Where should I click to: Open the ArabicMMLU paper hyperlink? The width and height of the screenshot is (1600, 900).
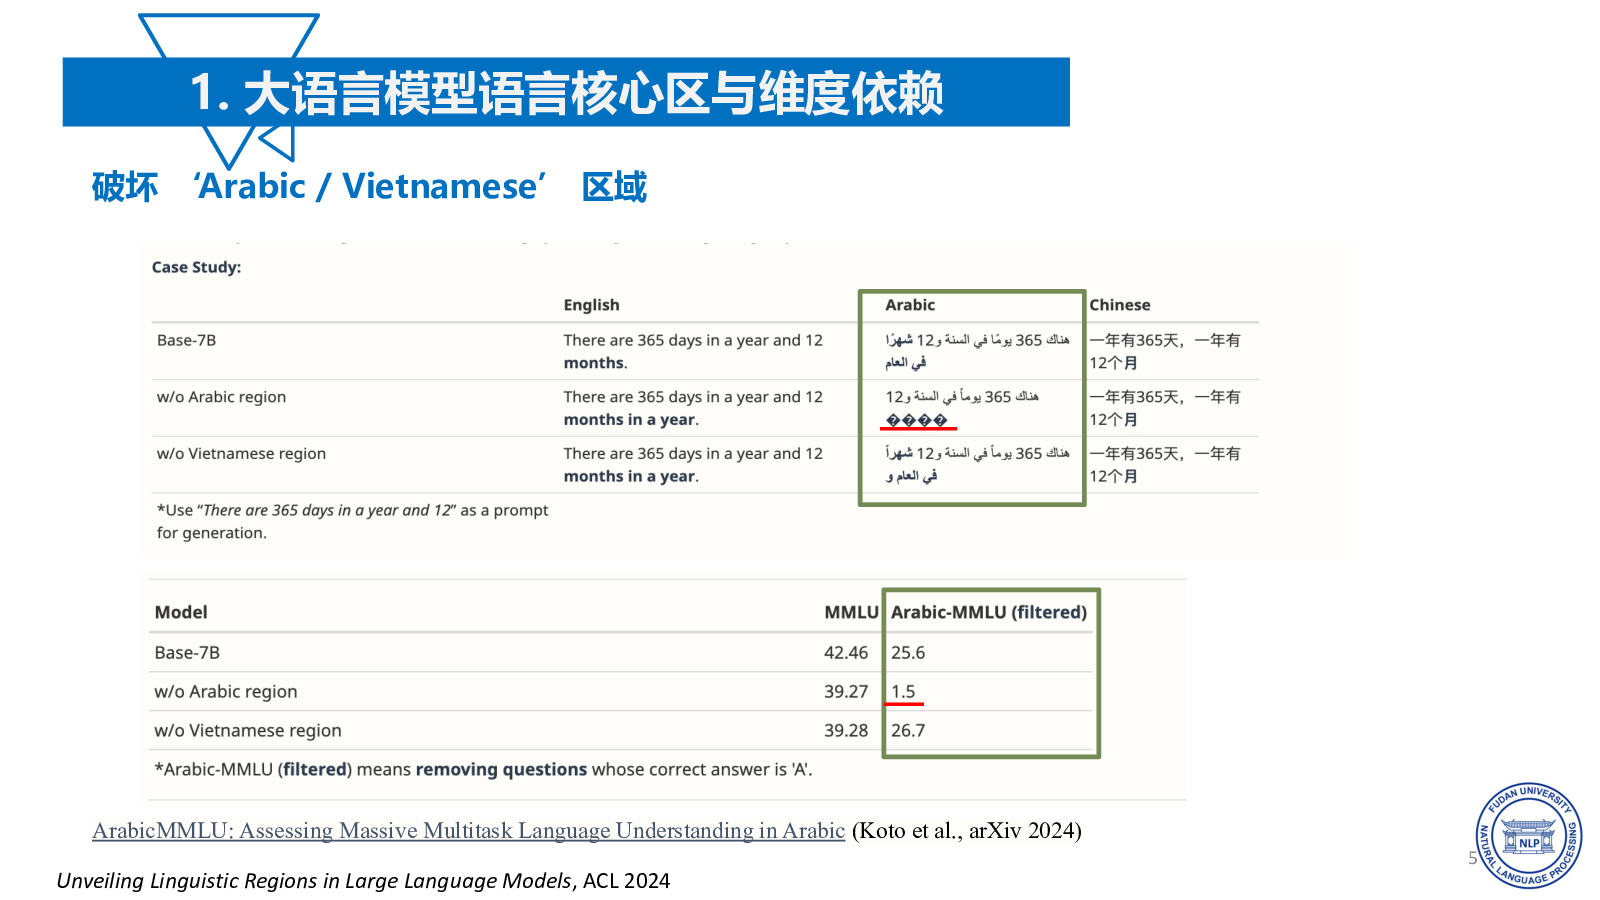468,831
